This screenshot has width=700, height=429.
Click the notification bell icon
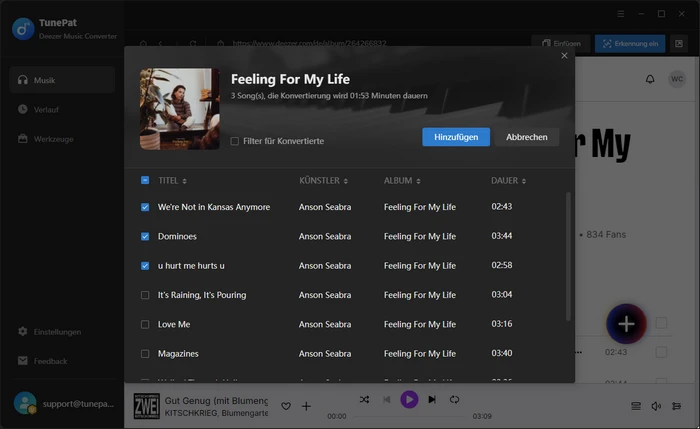tap(650, 79)
